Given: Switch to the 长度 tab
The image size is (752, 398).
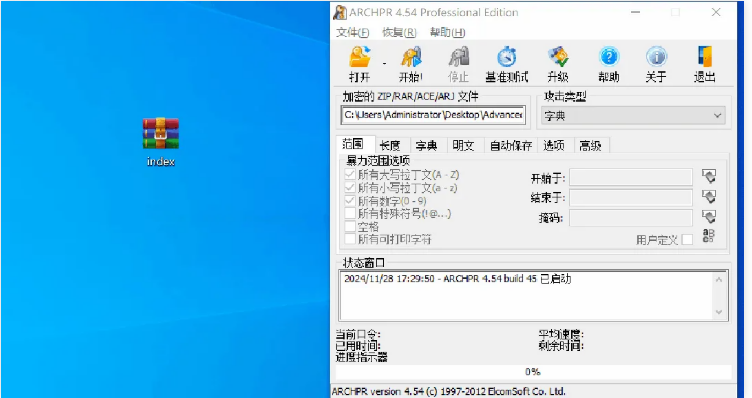Looking at the screenshot, I should point(390,146).
